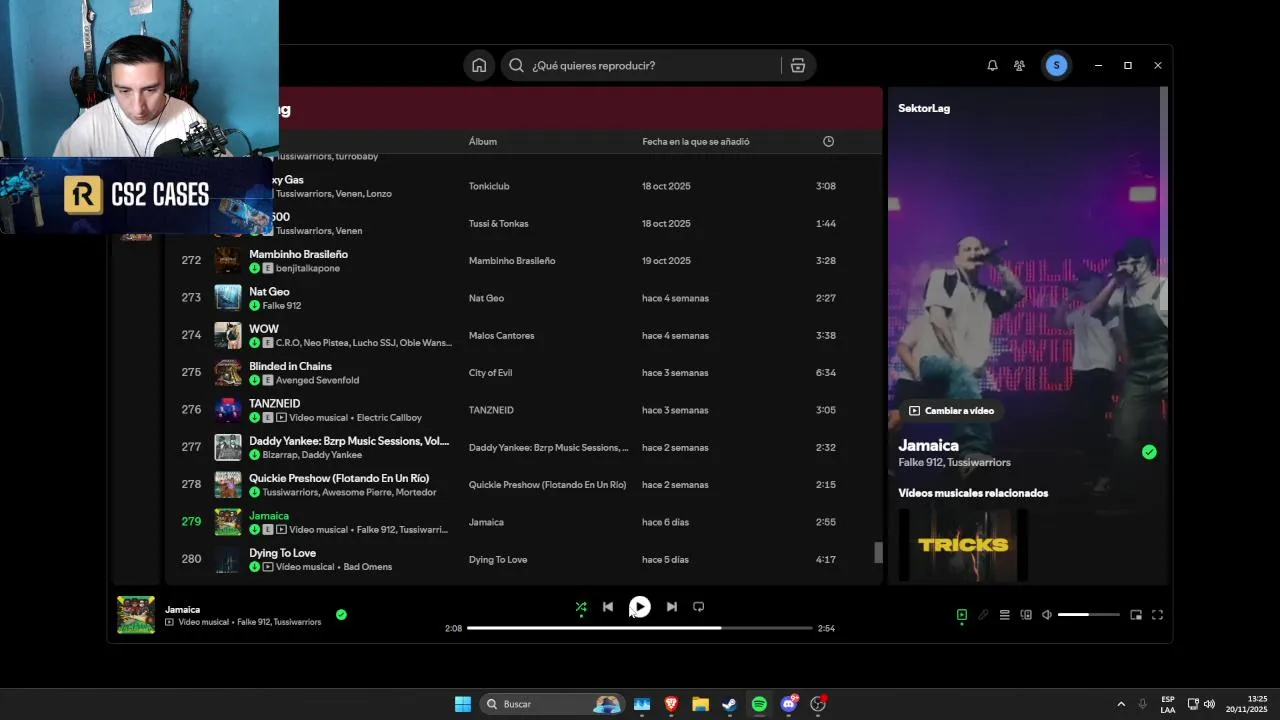Sort by the duration clock icon
This screenshot has height=720, width=1280.
coord(828,142)
